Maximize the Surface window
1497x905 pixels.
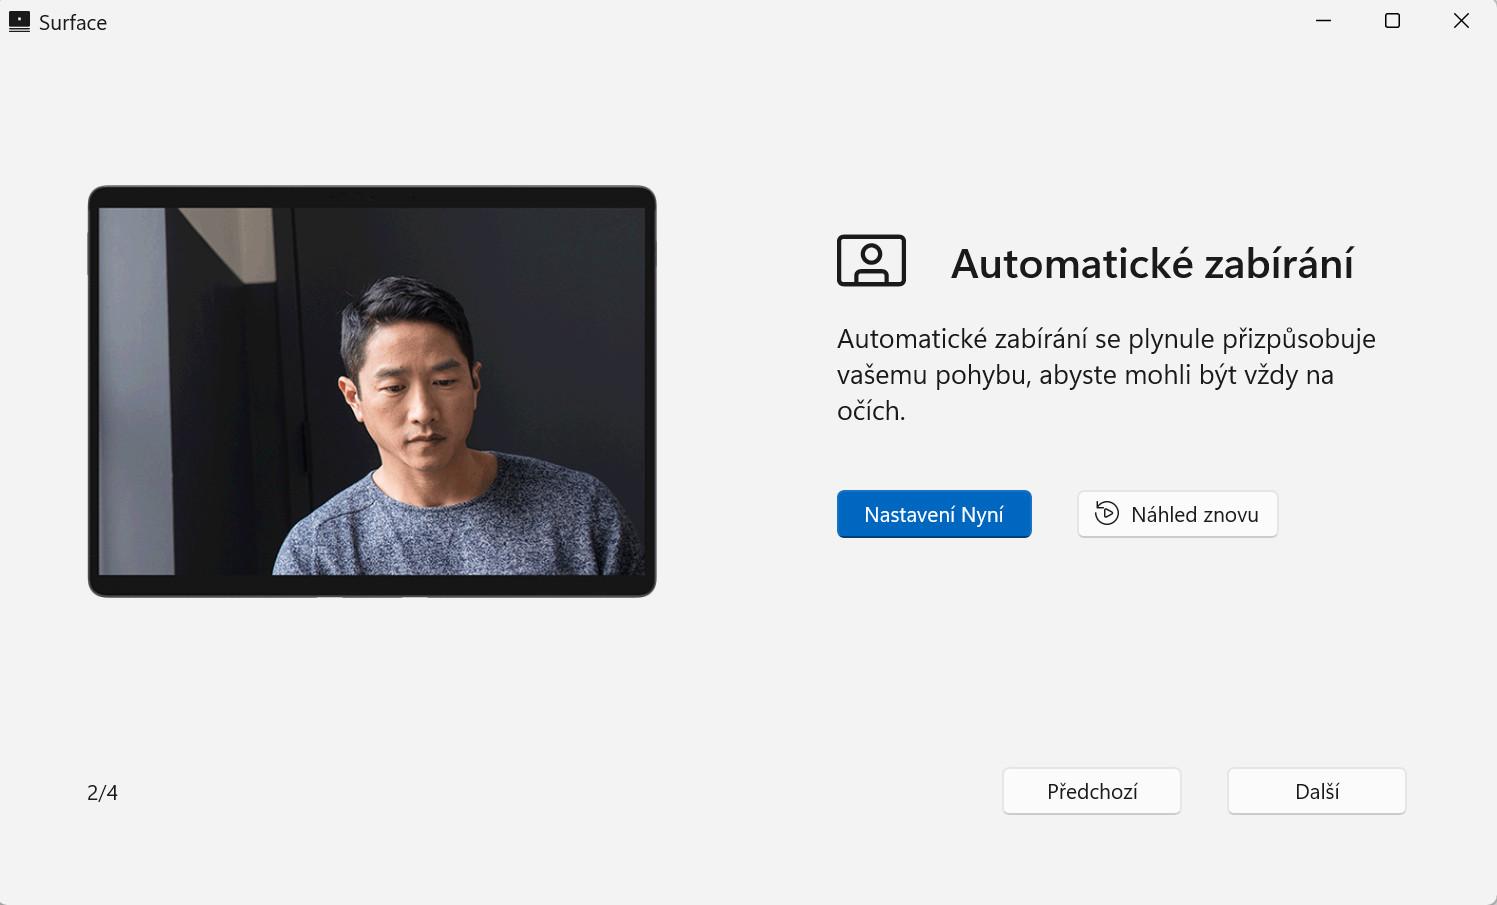(x=1392, y=21)
